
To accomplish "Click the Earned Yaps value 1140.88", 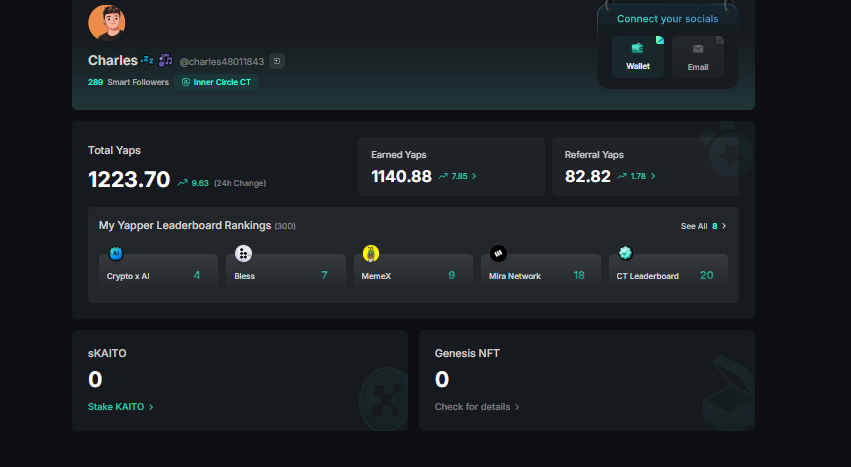I will coord(401,176).
